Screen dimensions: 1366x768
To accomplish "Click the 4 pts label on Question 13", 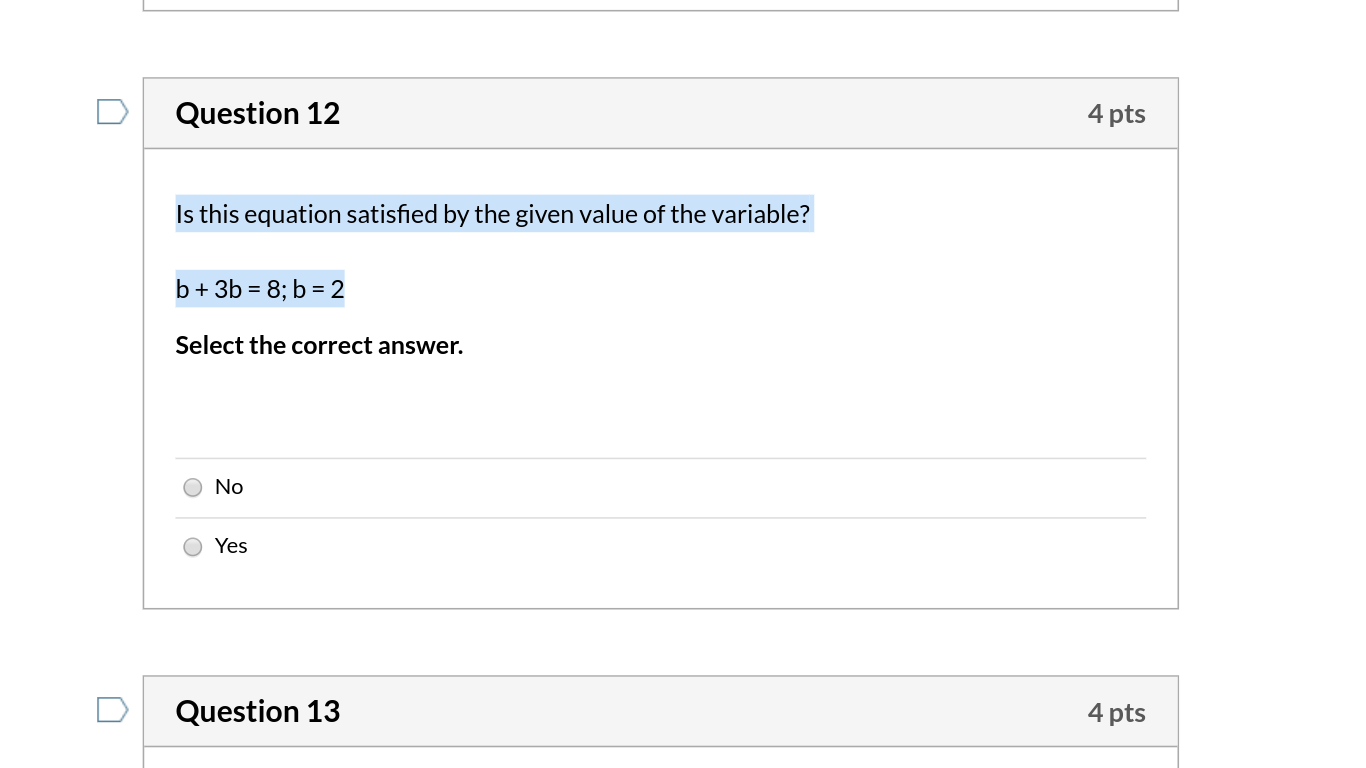I will (1116, 713).
